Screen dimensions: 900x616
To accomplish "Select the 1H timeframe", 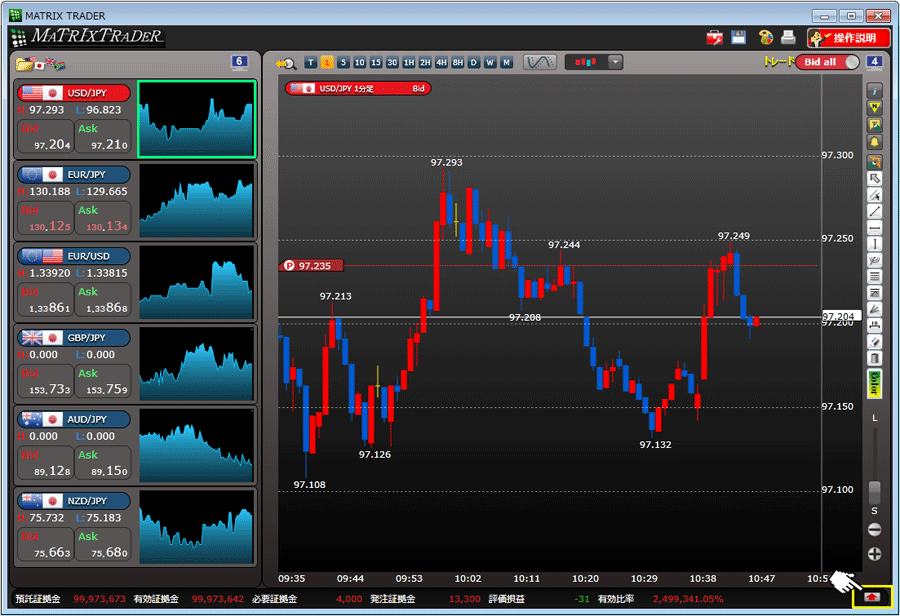I will pyautogui.click(x=409, y=63).
